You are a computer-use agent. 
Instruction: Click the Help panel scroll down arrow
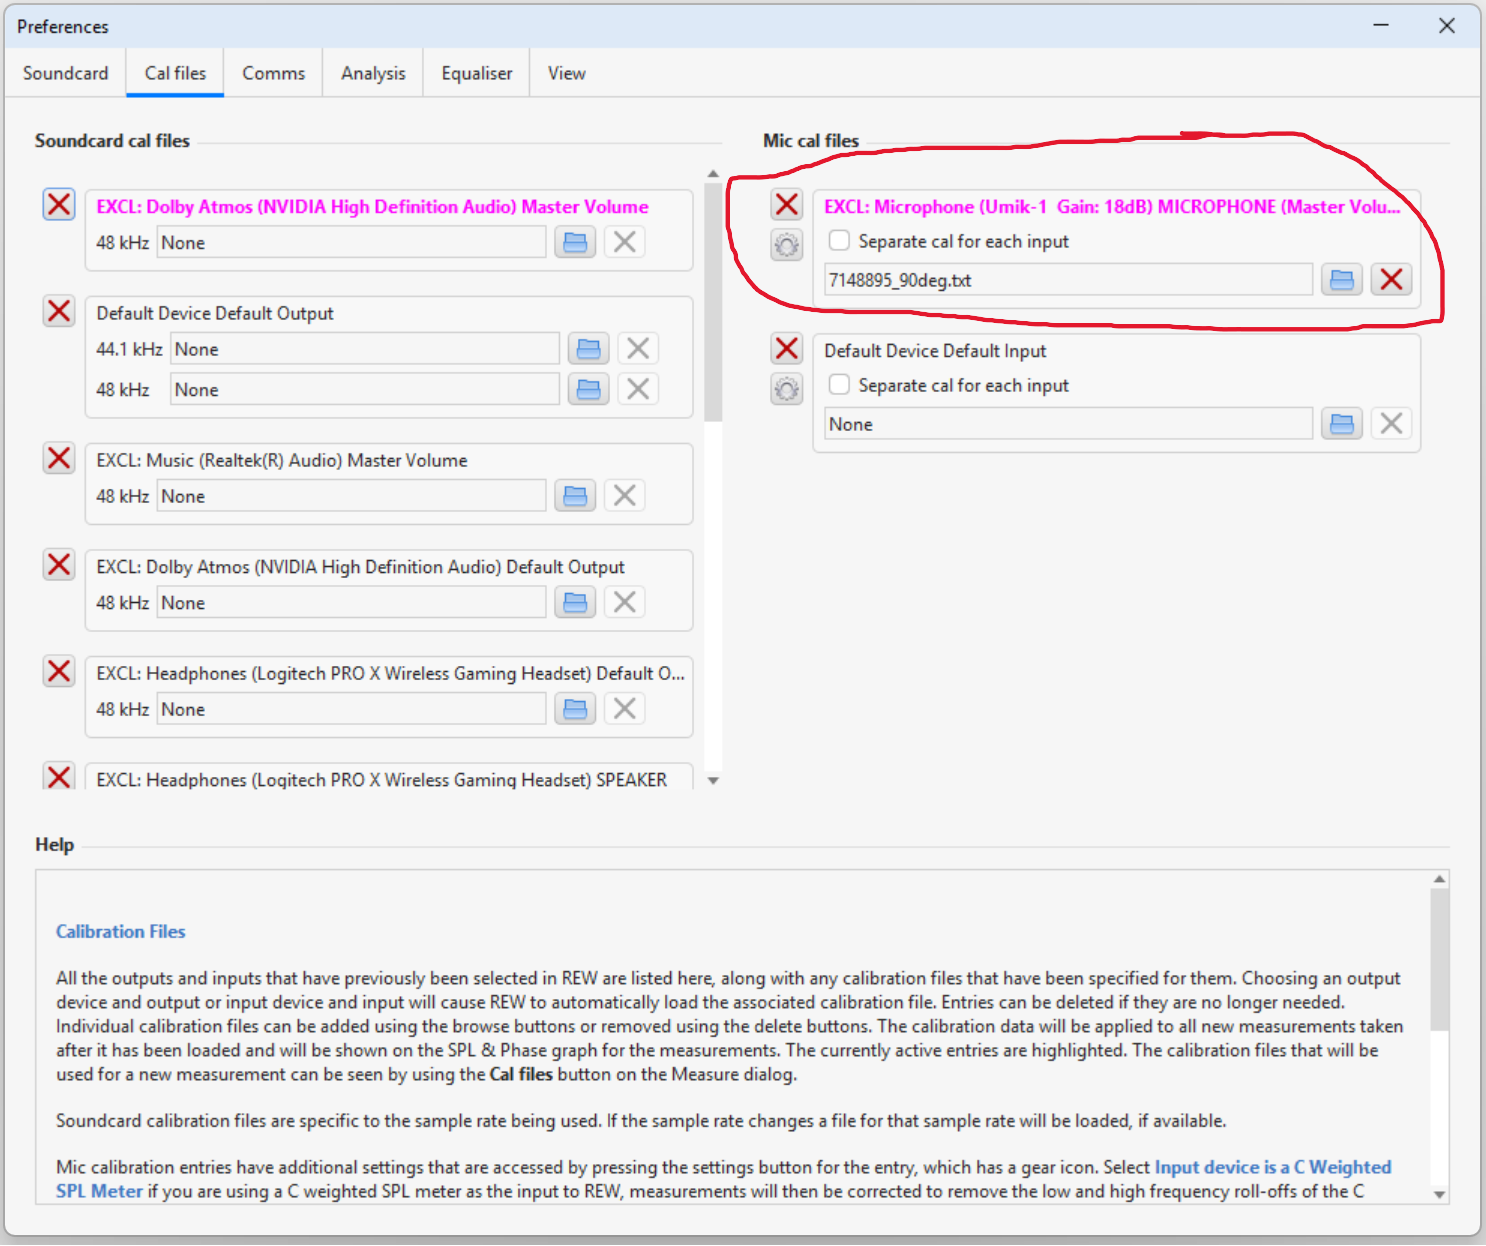(x=1440, y=1194)
